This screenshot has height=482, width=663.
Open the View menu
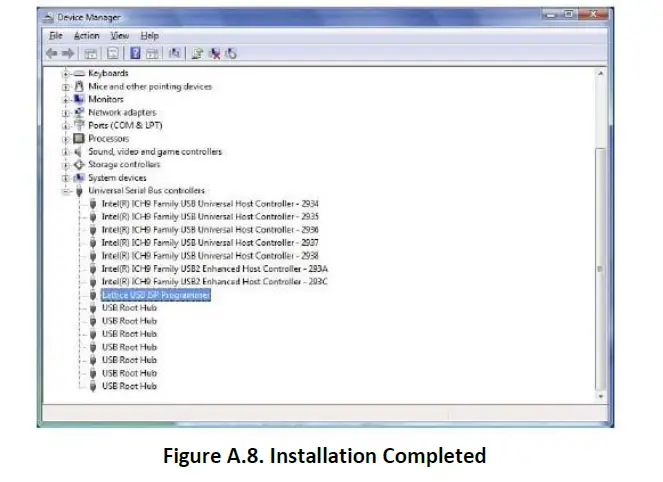click(x=120, y=36)
